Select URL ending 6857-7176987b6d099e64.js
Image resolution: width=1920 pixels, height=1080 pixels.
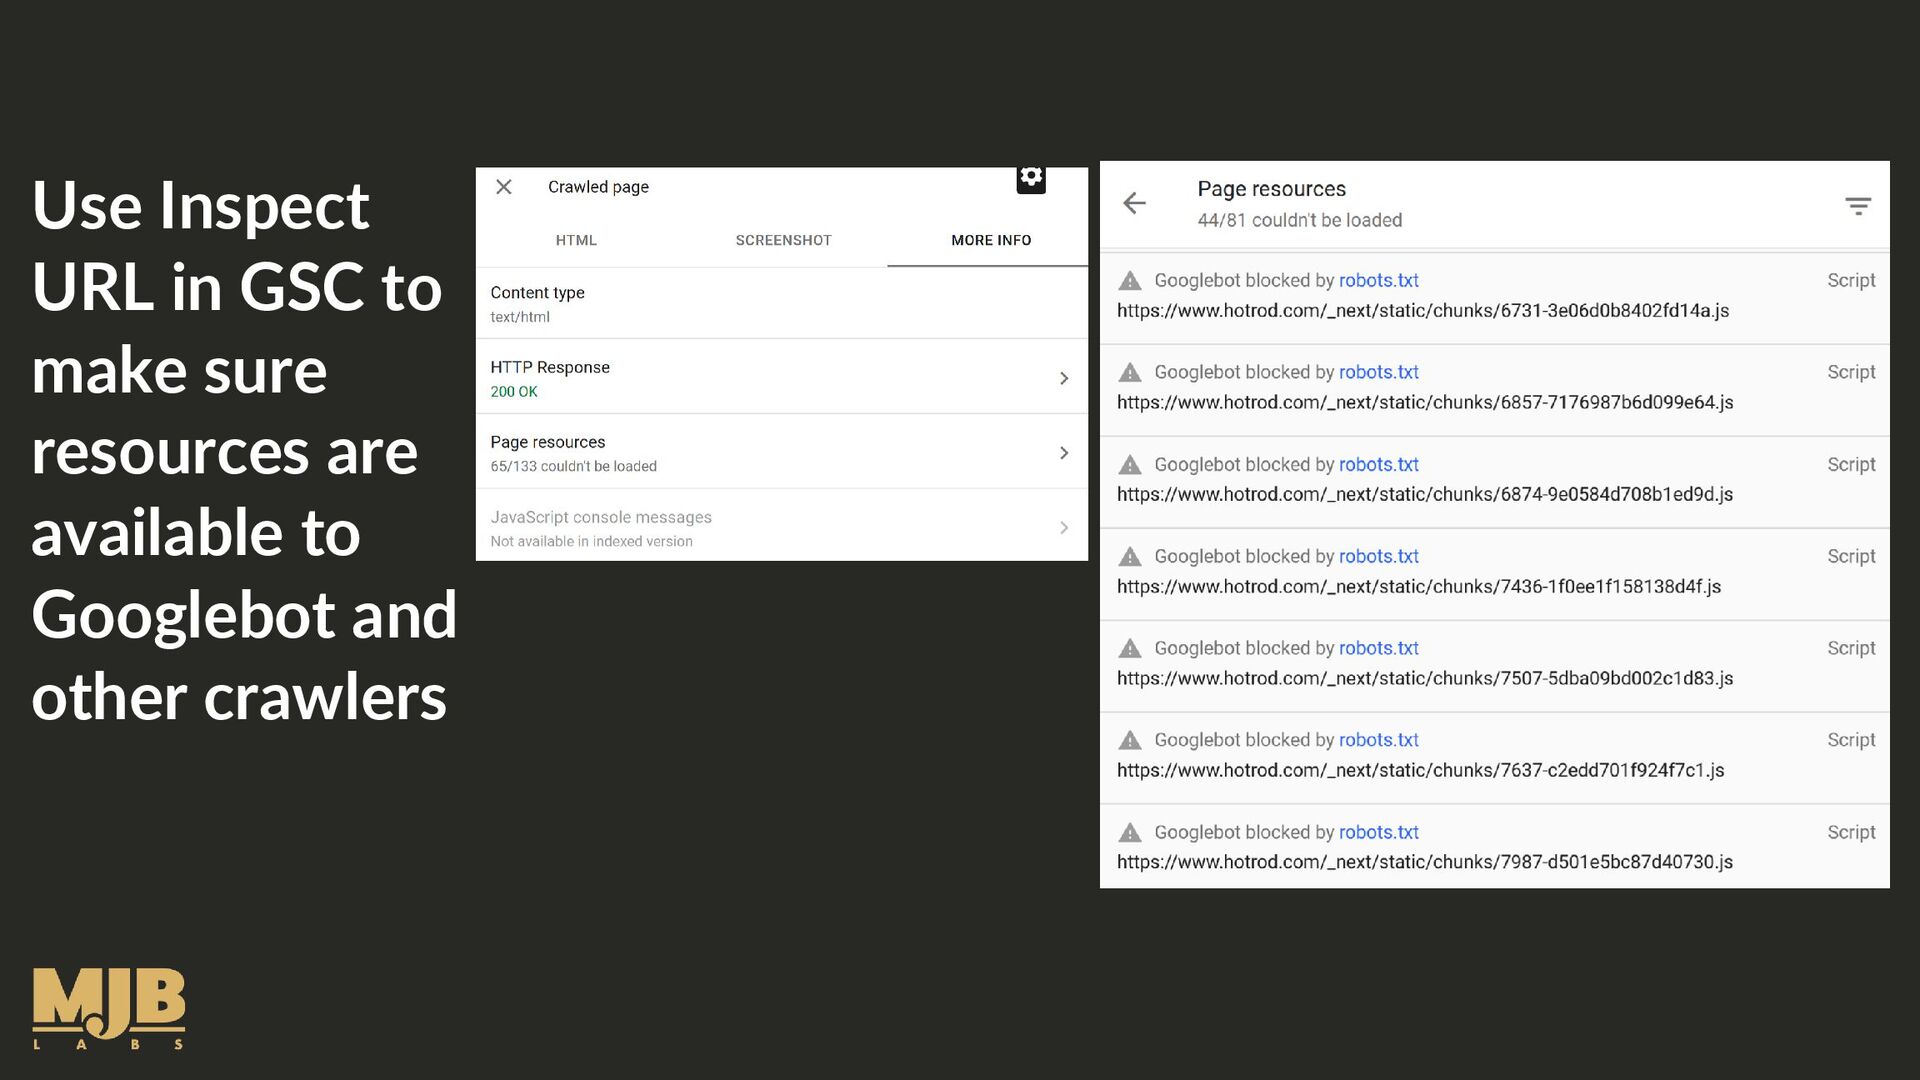pos(1425,403)
